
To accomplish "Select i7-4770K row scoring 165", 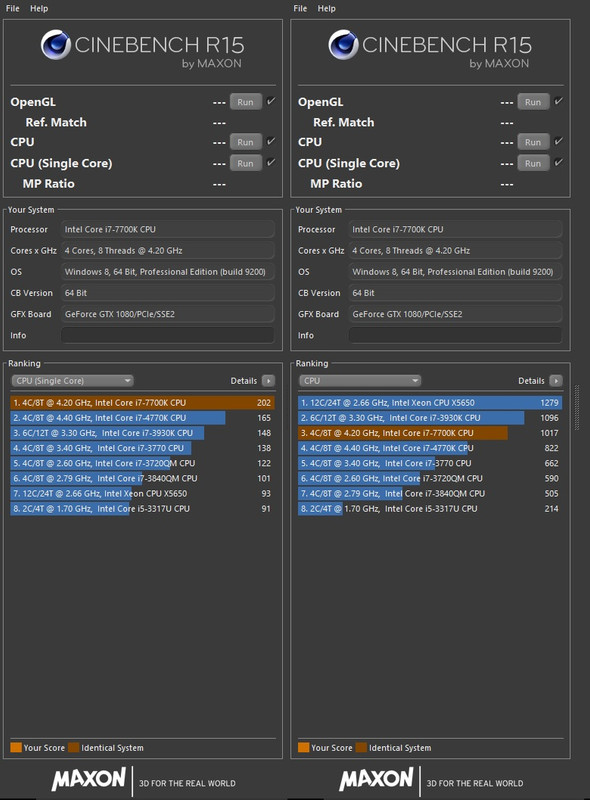I will [142, 418].
